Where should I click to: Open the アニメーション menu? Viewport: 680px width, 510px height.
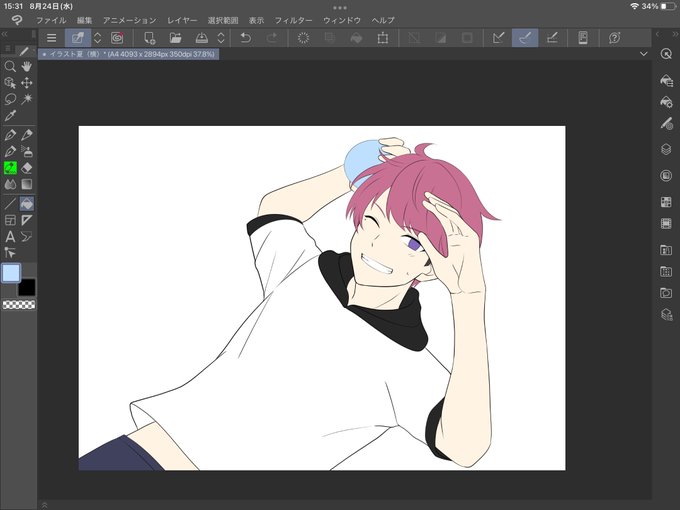coord(130,20)
